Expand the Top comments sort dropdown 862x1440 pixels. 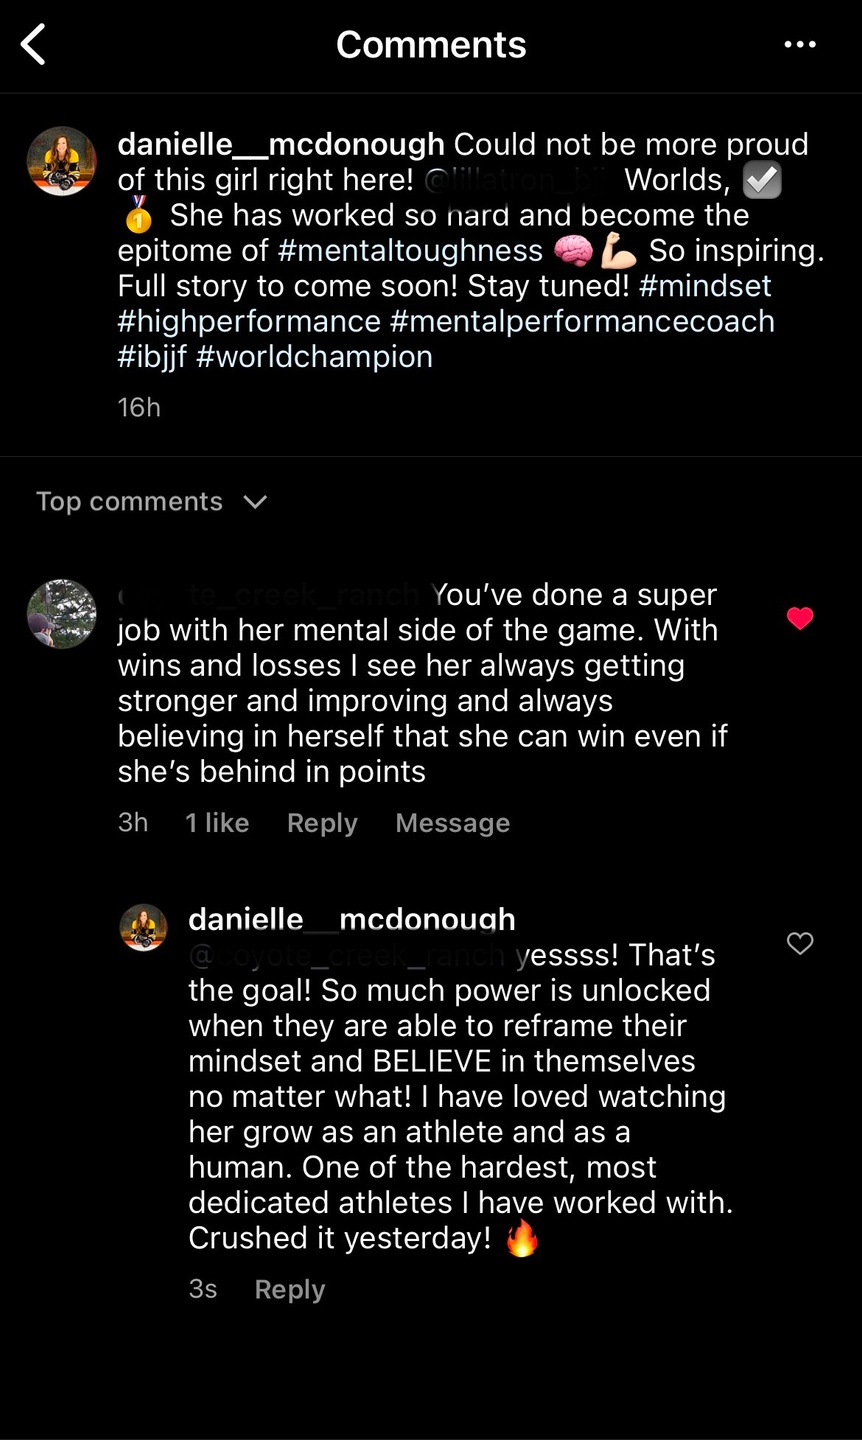[130, 502]
